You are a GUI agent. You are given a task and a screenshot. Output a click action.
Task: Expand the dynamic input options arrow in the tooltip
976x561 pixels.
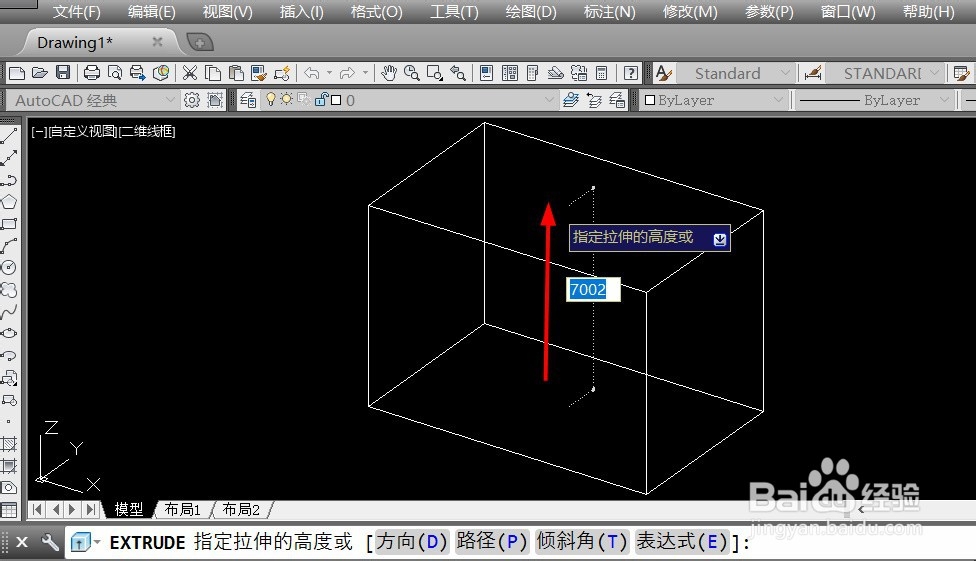[720, 240]
